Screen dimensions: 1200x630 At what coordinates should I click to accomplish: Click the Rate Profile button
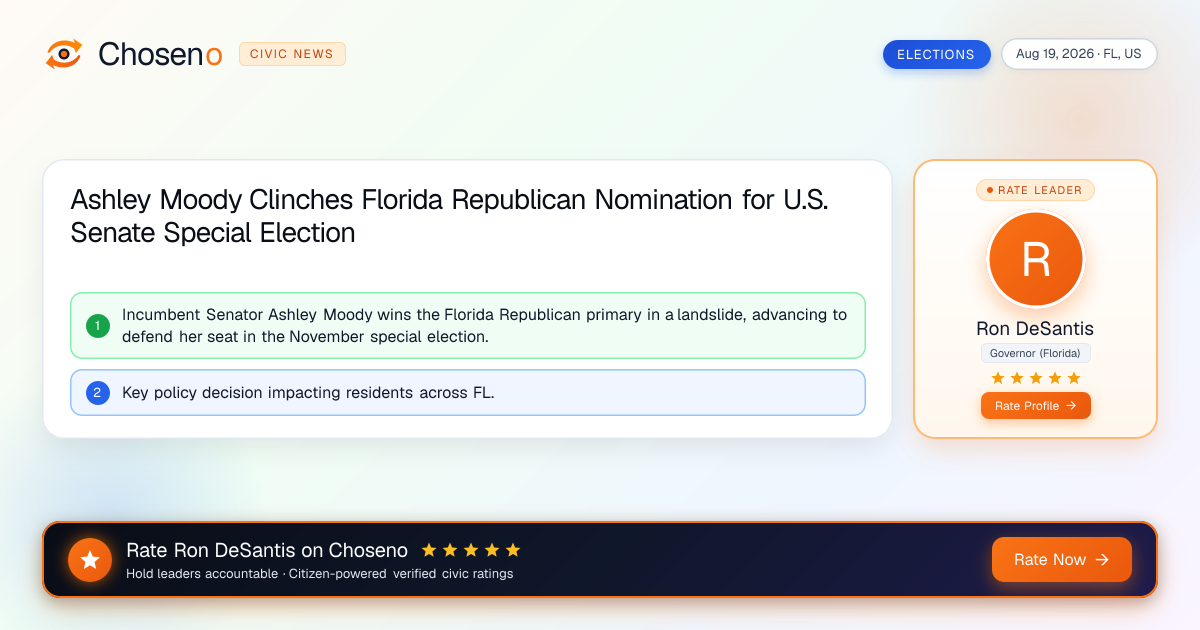1036,406
